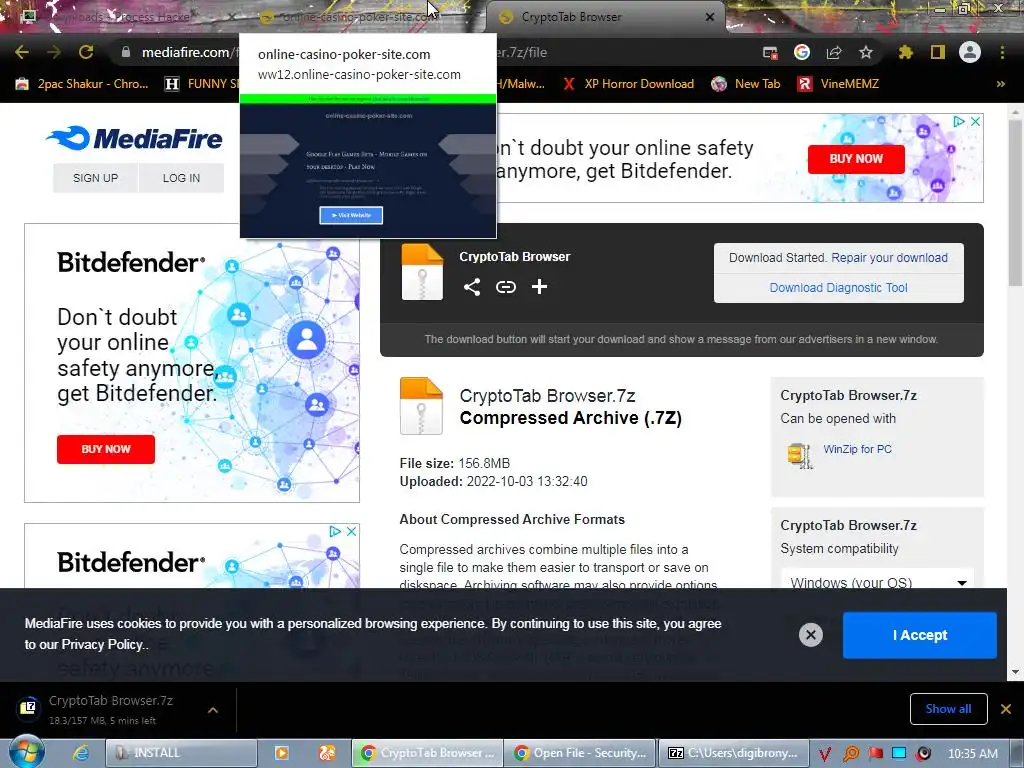Open the Extensions puzzle icon
The image size is (1024, 768).
click(905, 52)
